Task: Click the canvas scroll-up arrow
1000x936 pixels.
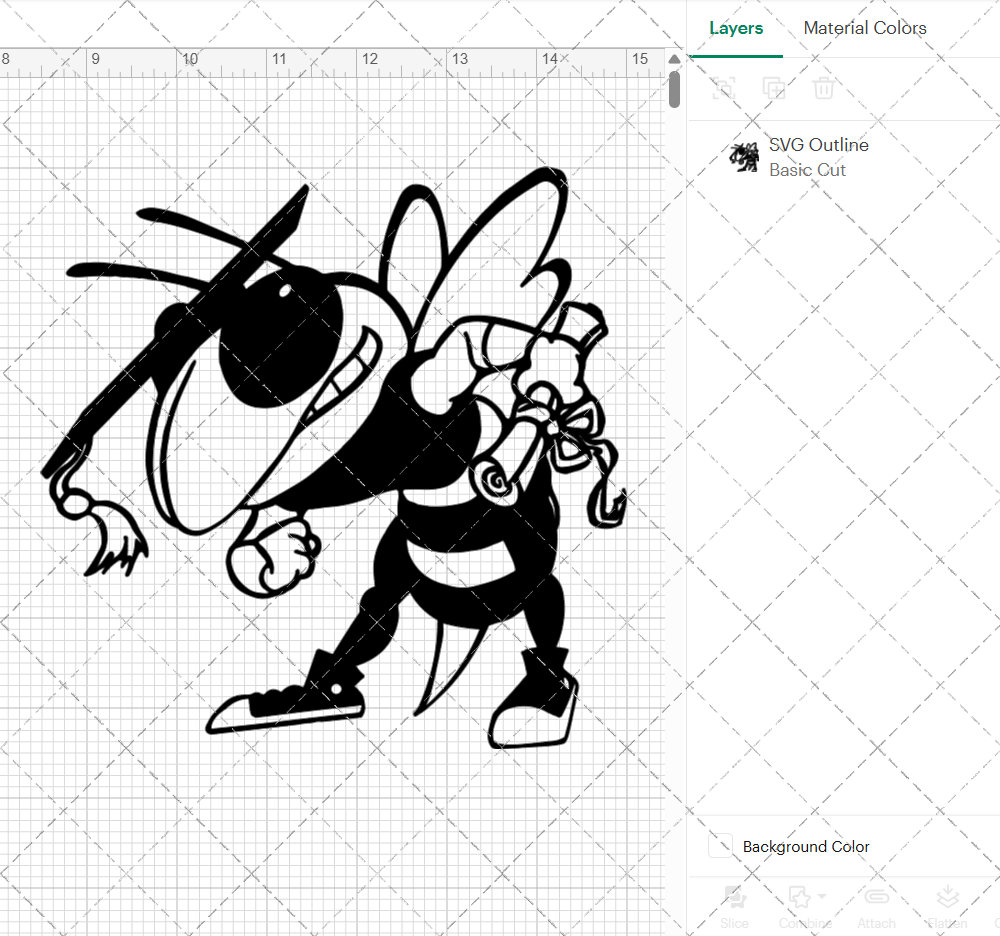Action: [x=674, y=59]
